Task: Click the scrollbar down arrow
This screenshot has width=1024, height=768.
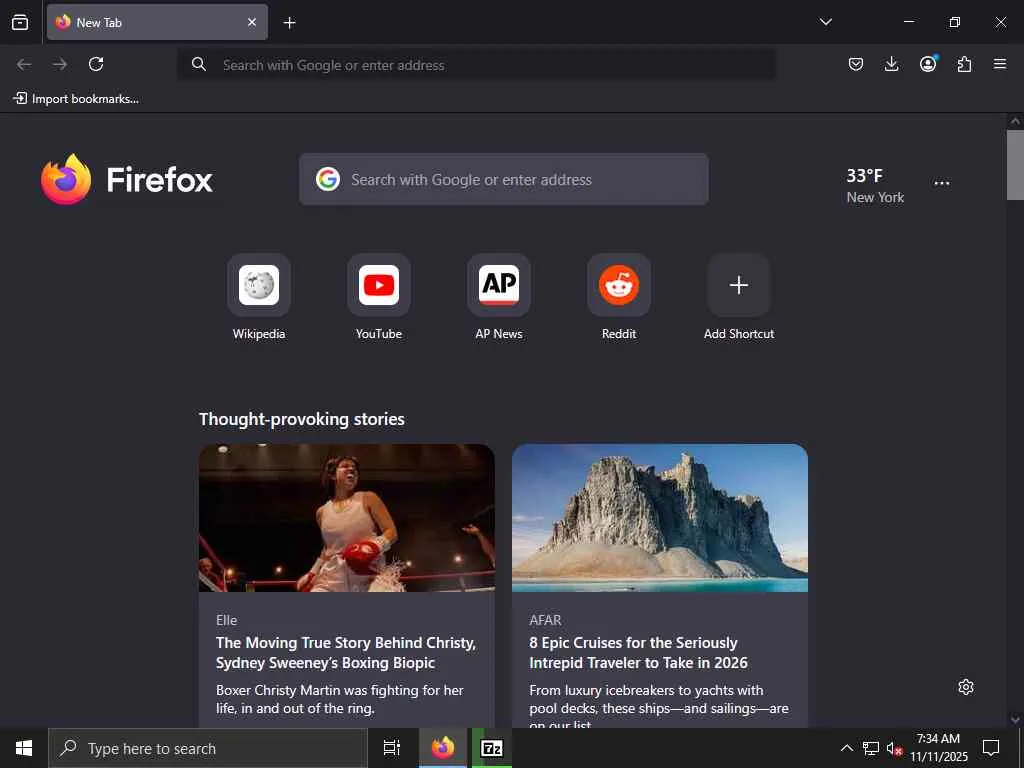Action: tap(1015, 720)
